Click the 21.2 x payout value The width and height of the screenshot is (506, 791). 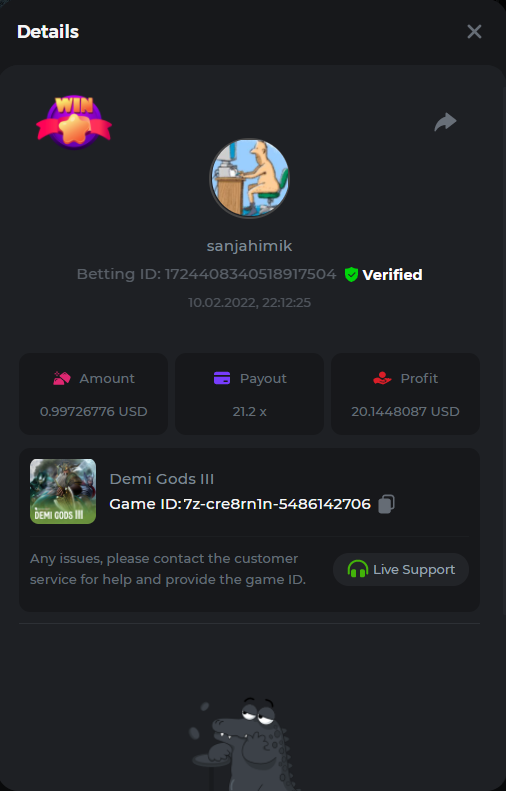point(249,412)
